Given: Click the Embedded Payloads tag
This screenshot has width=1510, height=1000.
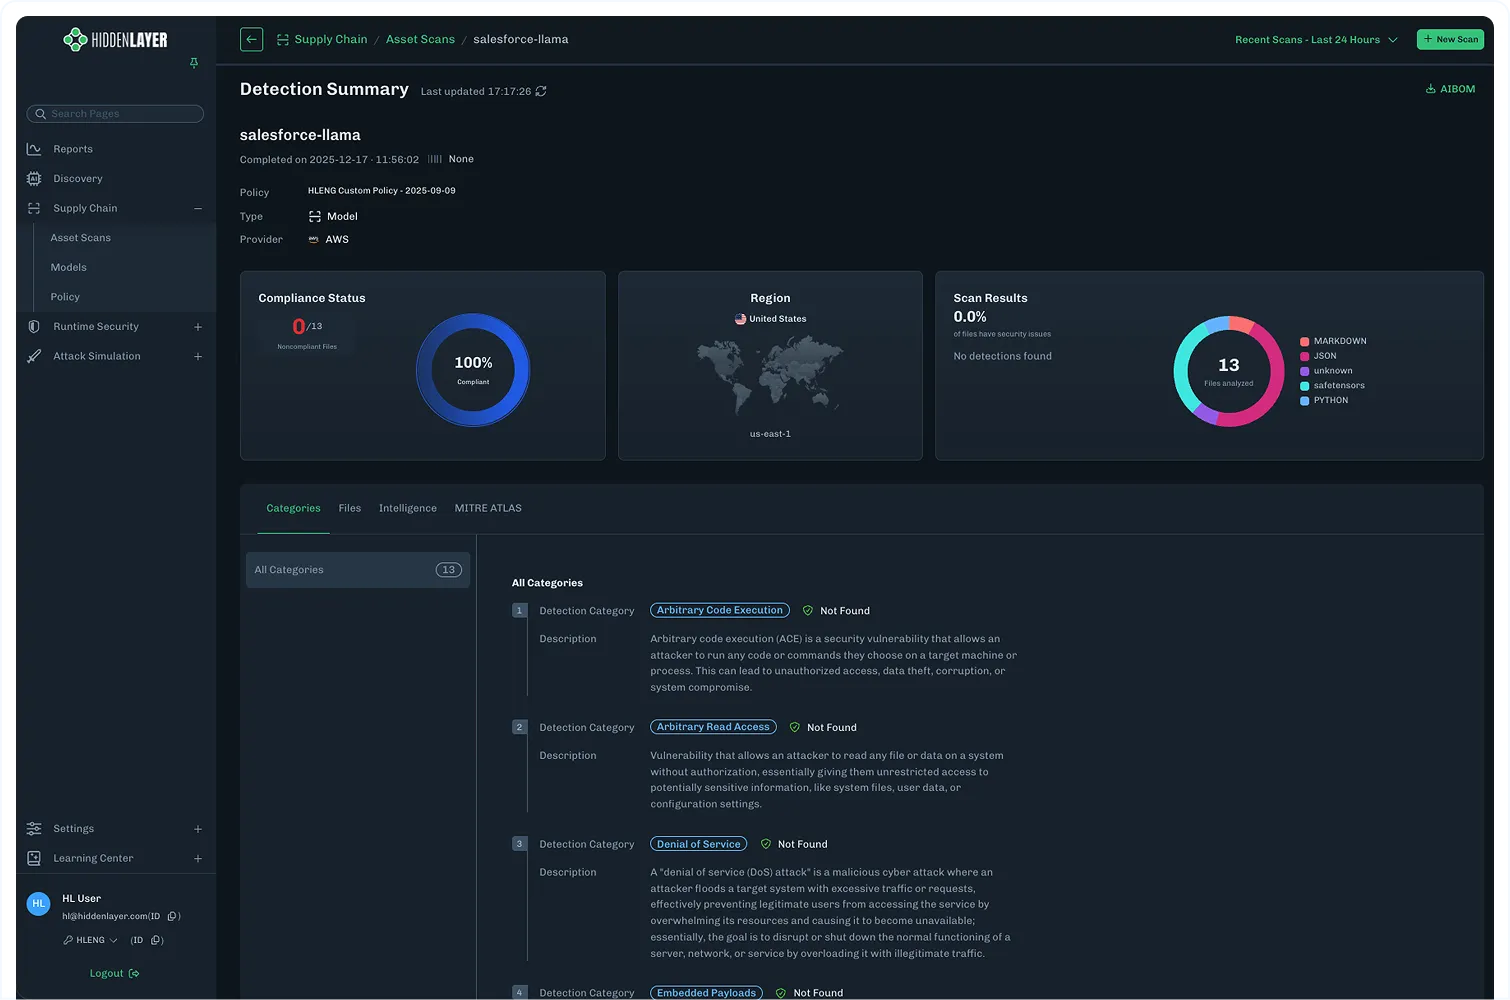Looking at the screenshot, I should [706, 993].
